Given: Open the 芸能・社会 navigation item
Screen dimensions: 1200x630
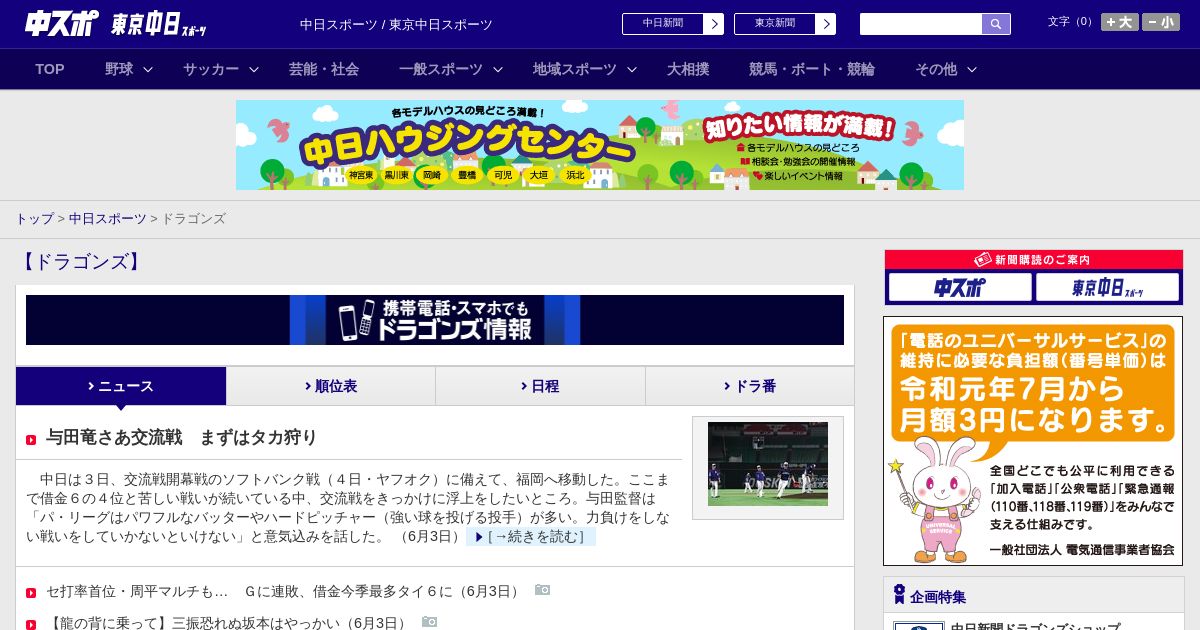Looking at the screenshot, I should [x=324, y=69].
